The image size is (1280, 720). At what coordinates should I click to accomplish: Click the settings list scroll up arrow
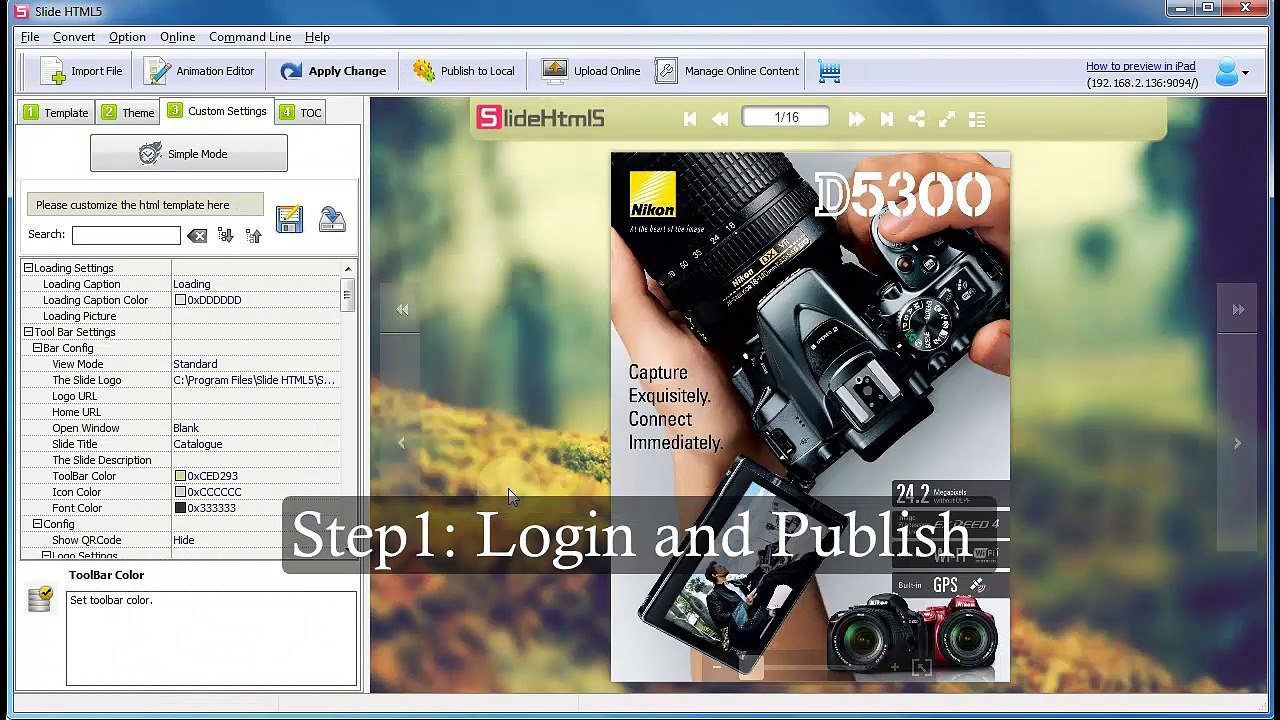348,269
